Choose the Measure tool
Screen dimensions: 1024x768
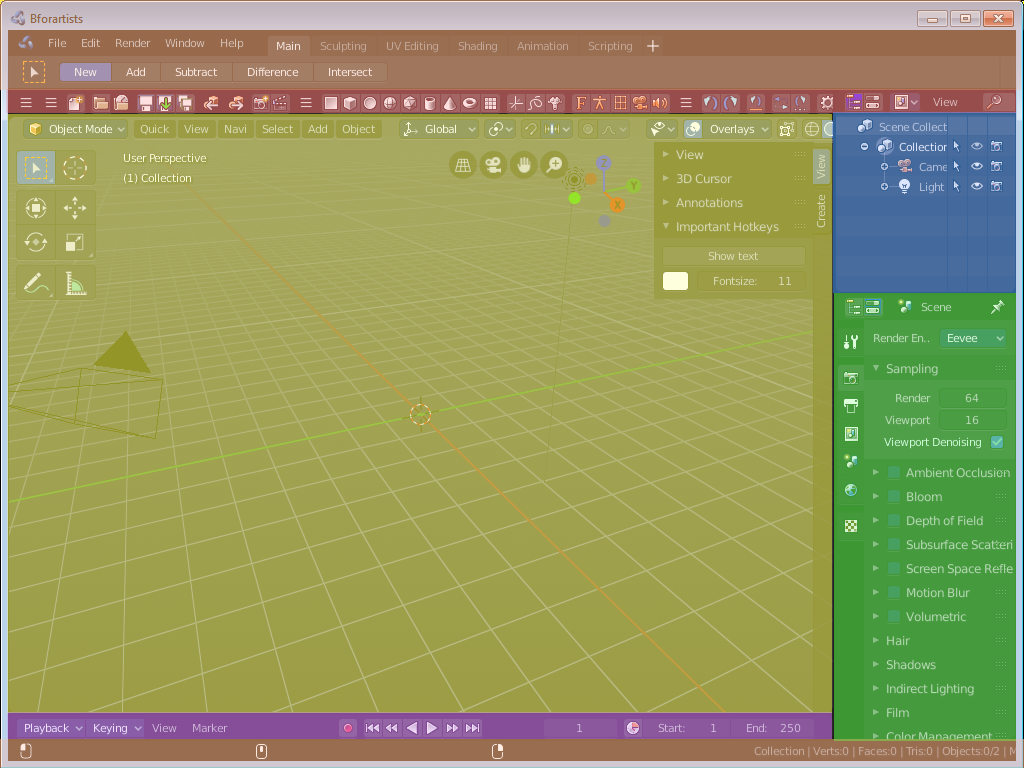(x=74, y=283)
